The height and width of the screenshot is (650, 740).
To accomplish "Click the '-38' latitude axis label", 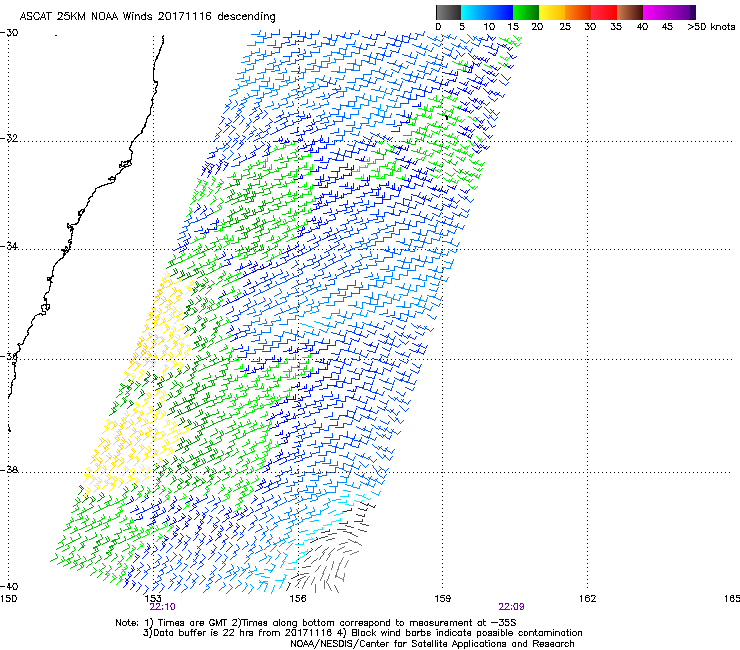I will 10,470.
